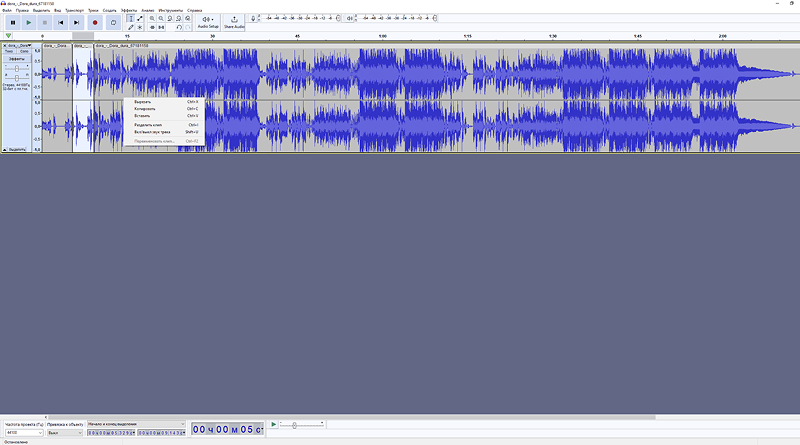Open the Создать menu
800x445 pixels.
(x=109, y=10)
